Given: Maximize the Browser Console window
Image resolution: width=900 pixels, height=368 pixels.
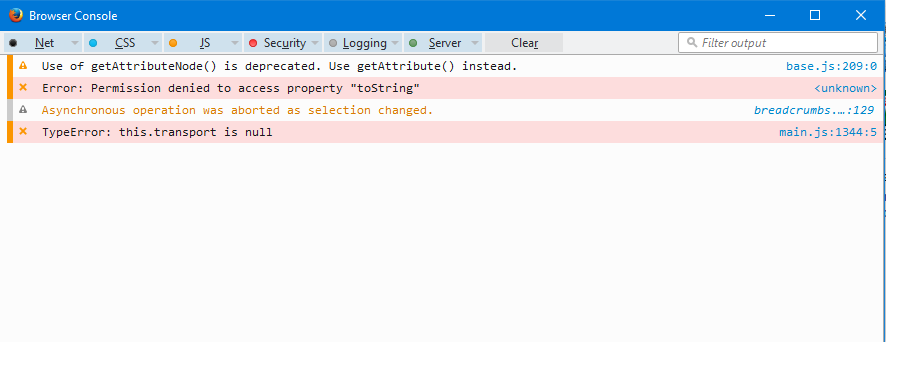Looking at the screenshot, I should tap(814, 16).
